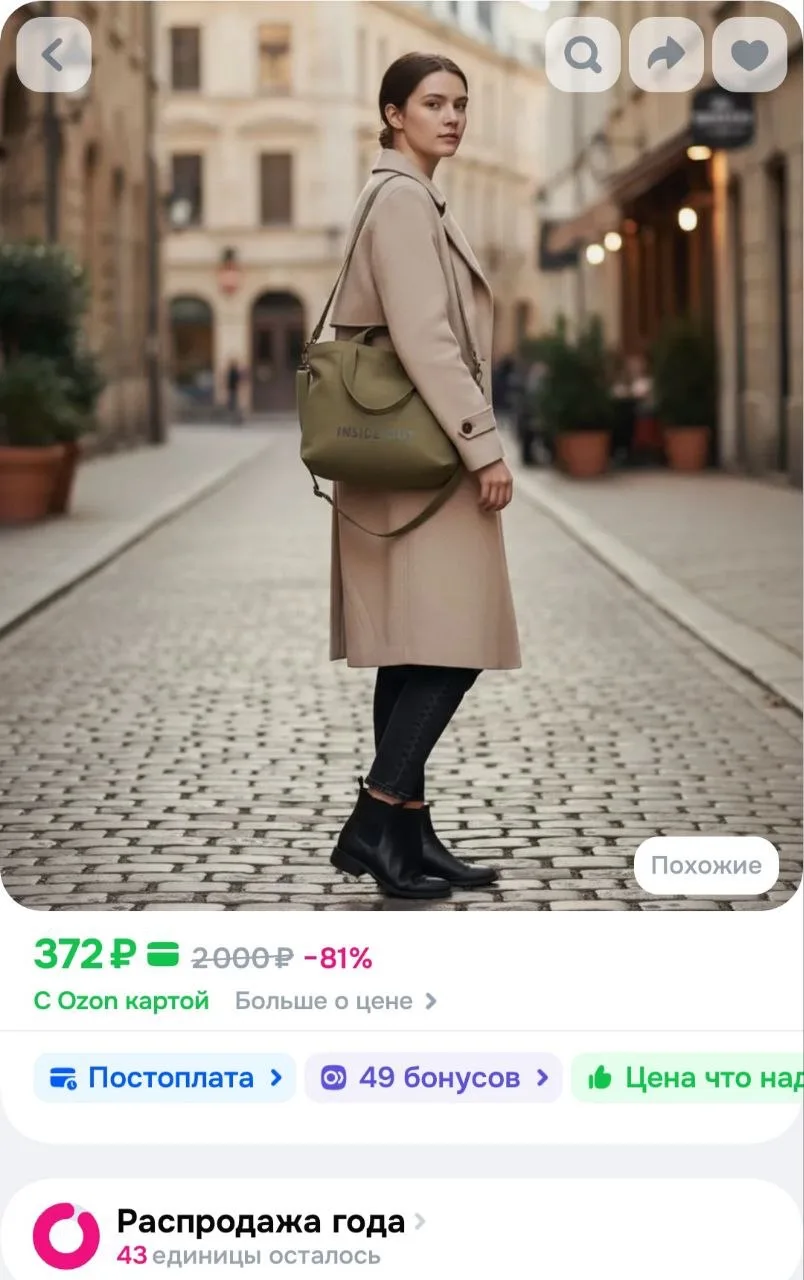Open the chevron on the "Постоплата" chip
Image resolution: width=804 pixels, height=1280 pixels.
pyautogui.click(x=276, y=1078)
